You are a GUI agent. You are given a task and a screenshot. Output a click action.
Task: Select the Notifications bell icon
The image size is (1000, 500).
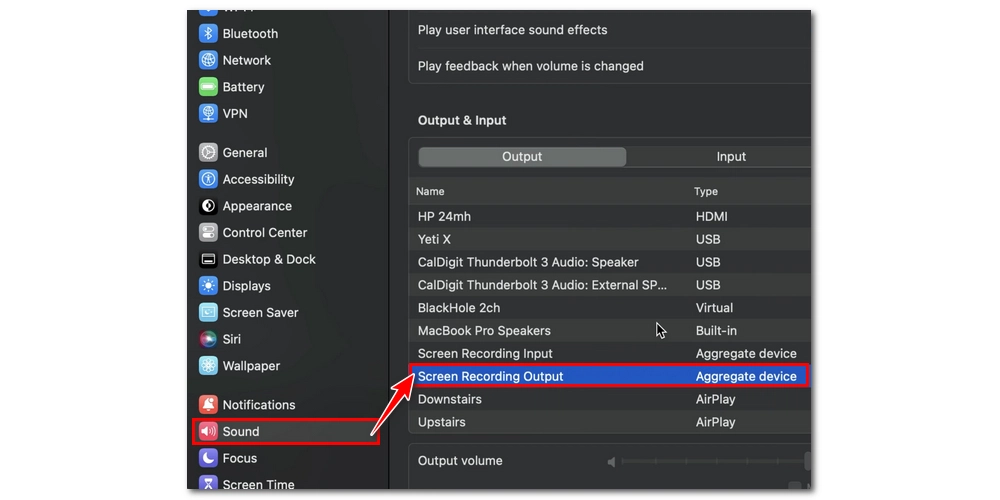208,405
